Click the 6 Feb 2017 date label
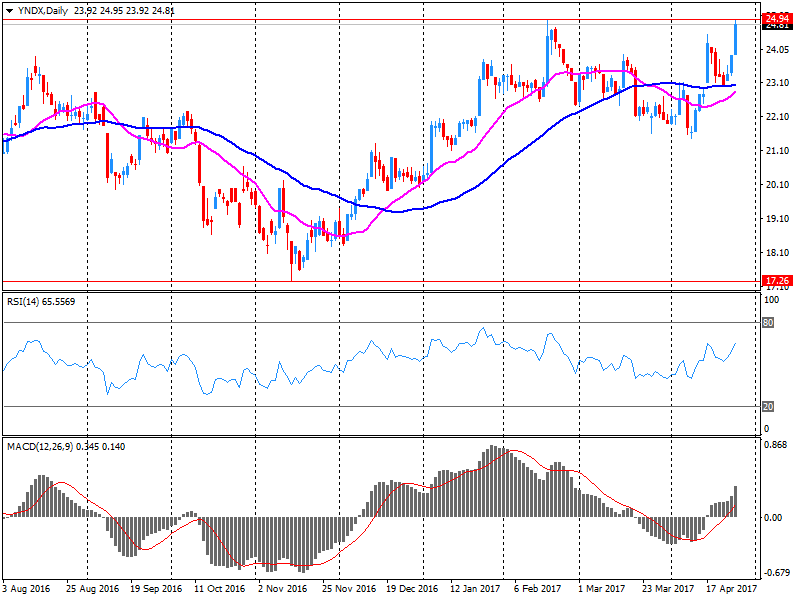The height and width of the screenshot is (600, 800). tap(537, 588)
